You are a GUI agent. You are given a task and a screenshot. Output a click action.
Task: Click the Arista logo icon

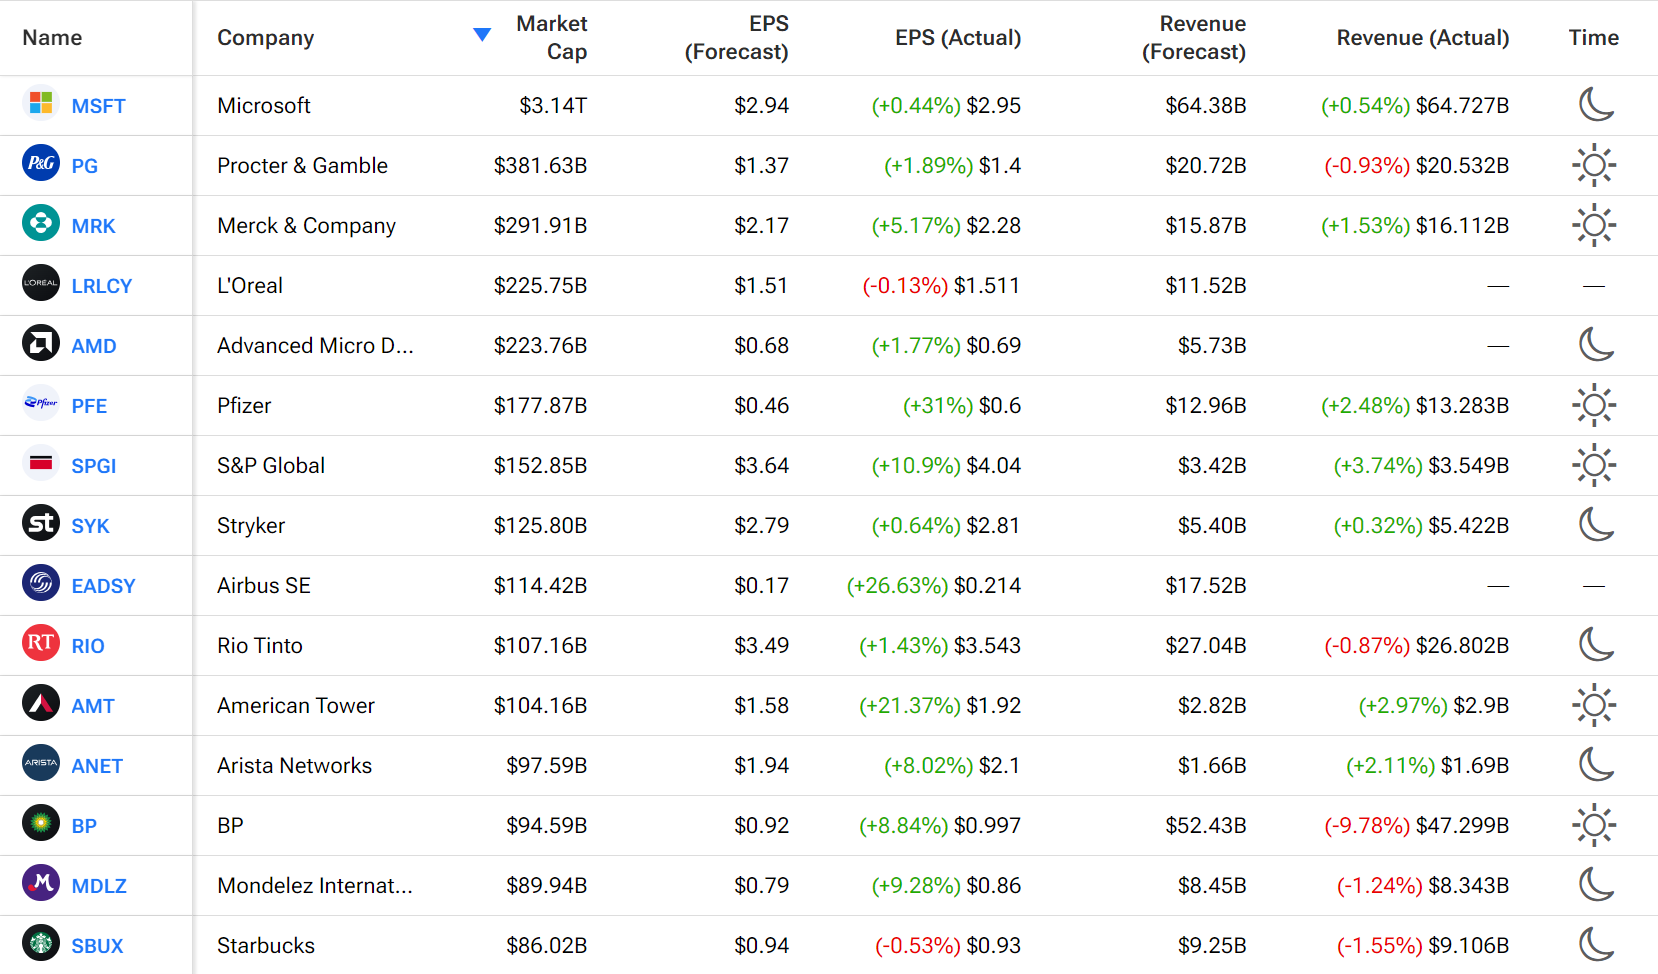click(41, 763)
